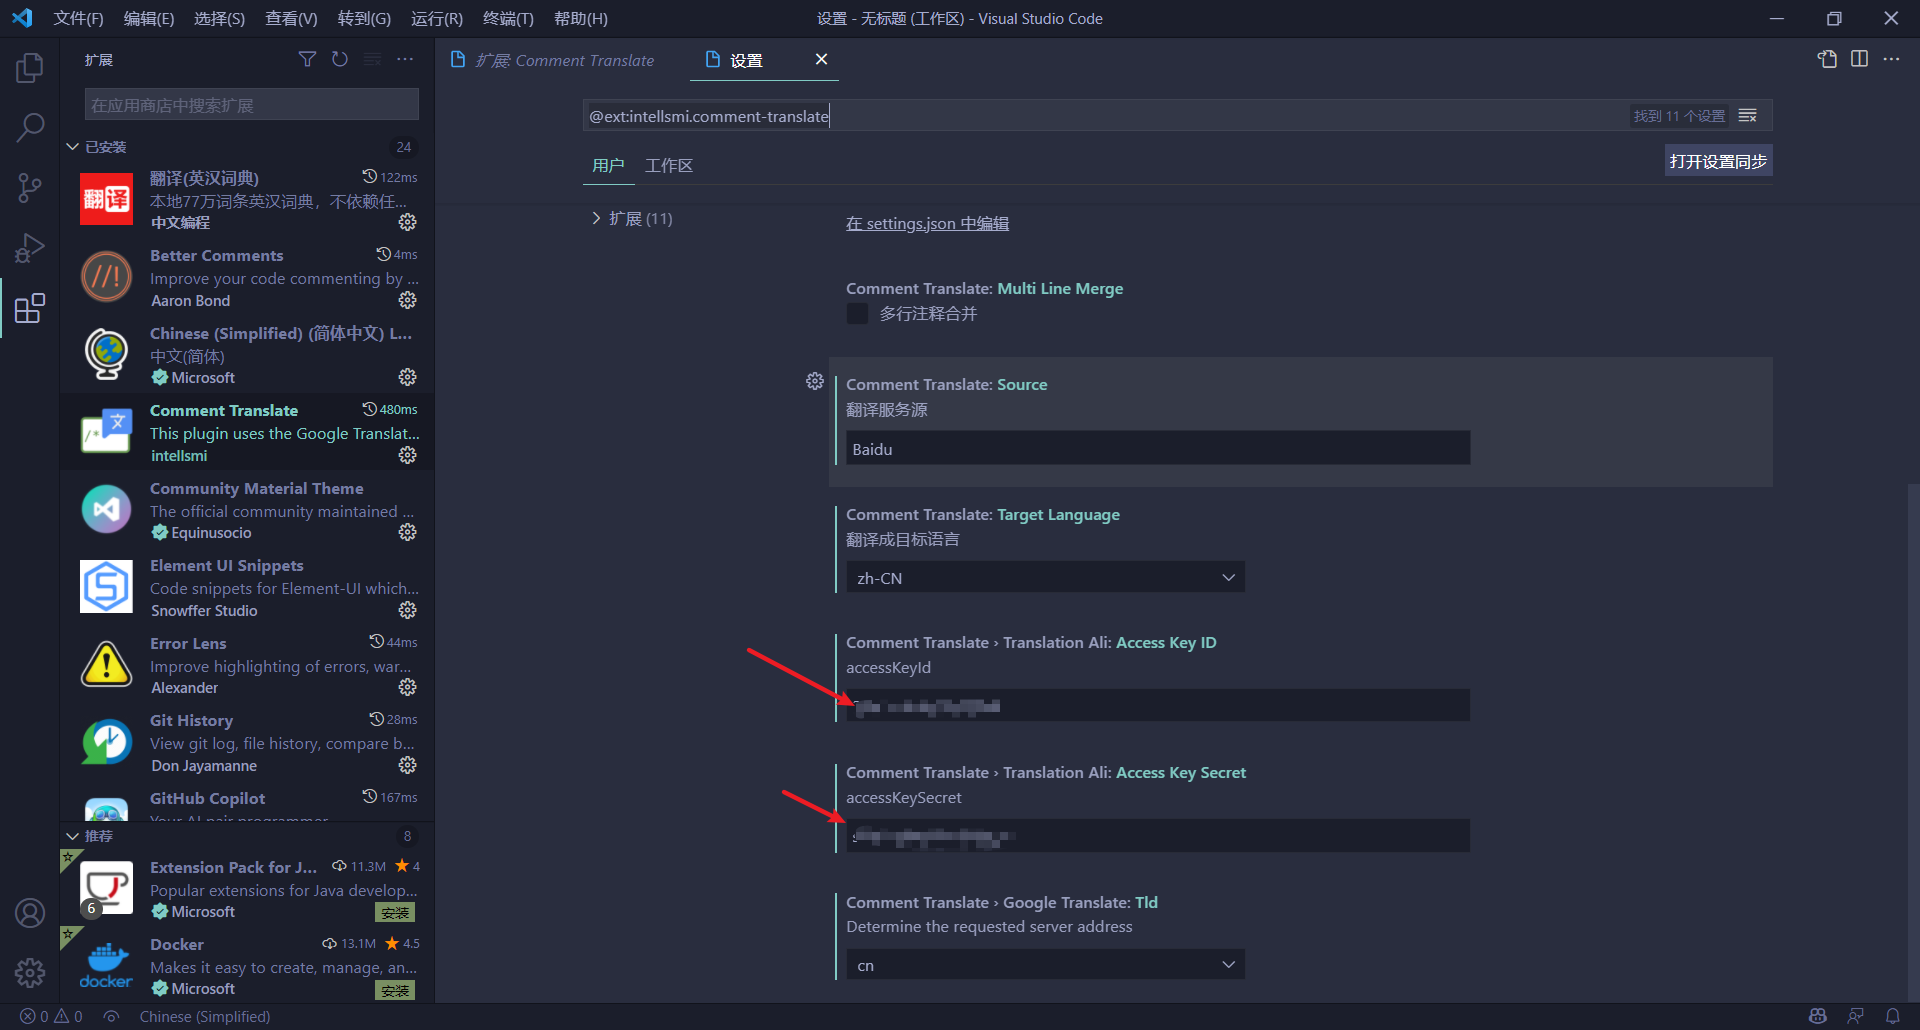Clear settings search input icon

tap(1748, 116)
